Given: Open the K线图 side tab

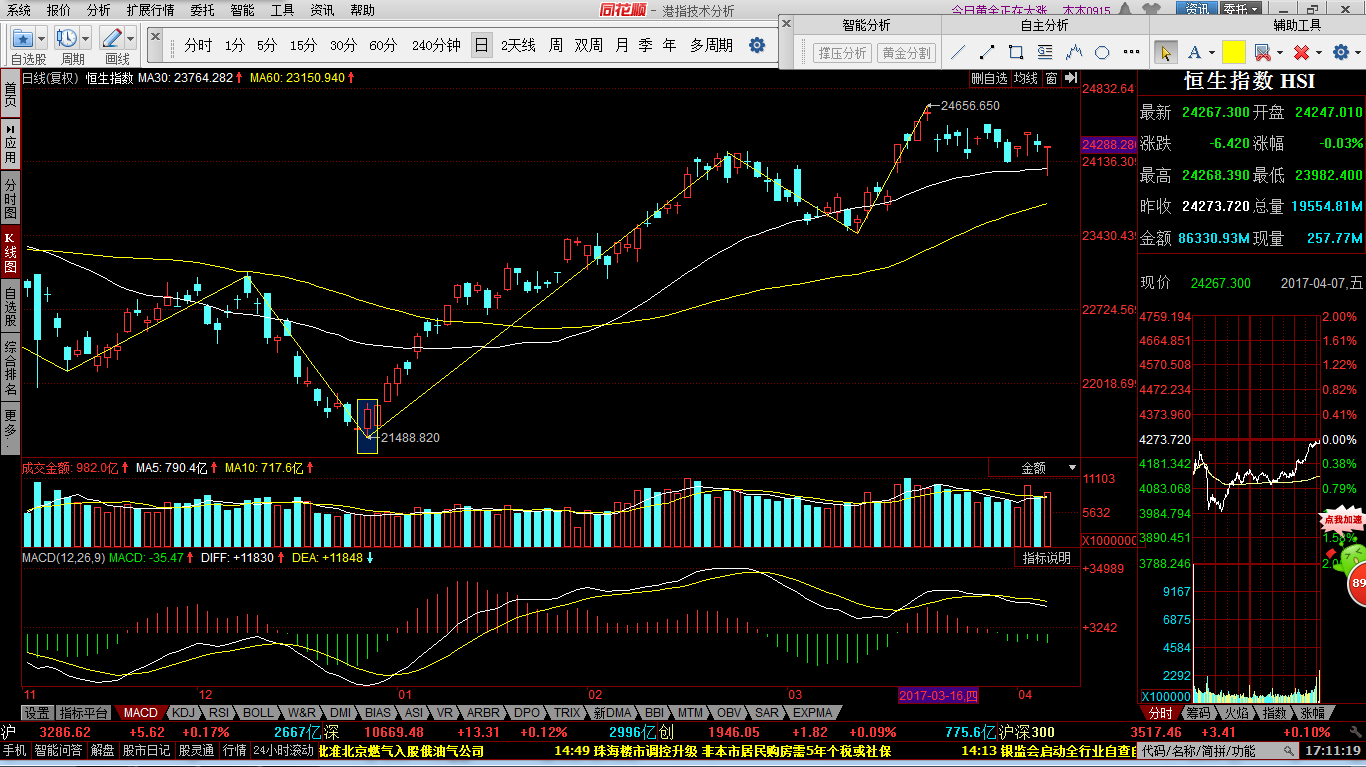Looking at the screenshot, I should [x=10, y=254].
